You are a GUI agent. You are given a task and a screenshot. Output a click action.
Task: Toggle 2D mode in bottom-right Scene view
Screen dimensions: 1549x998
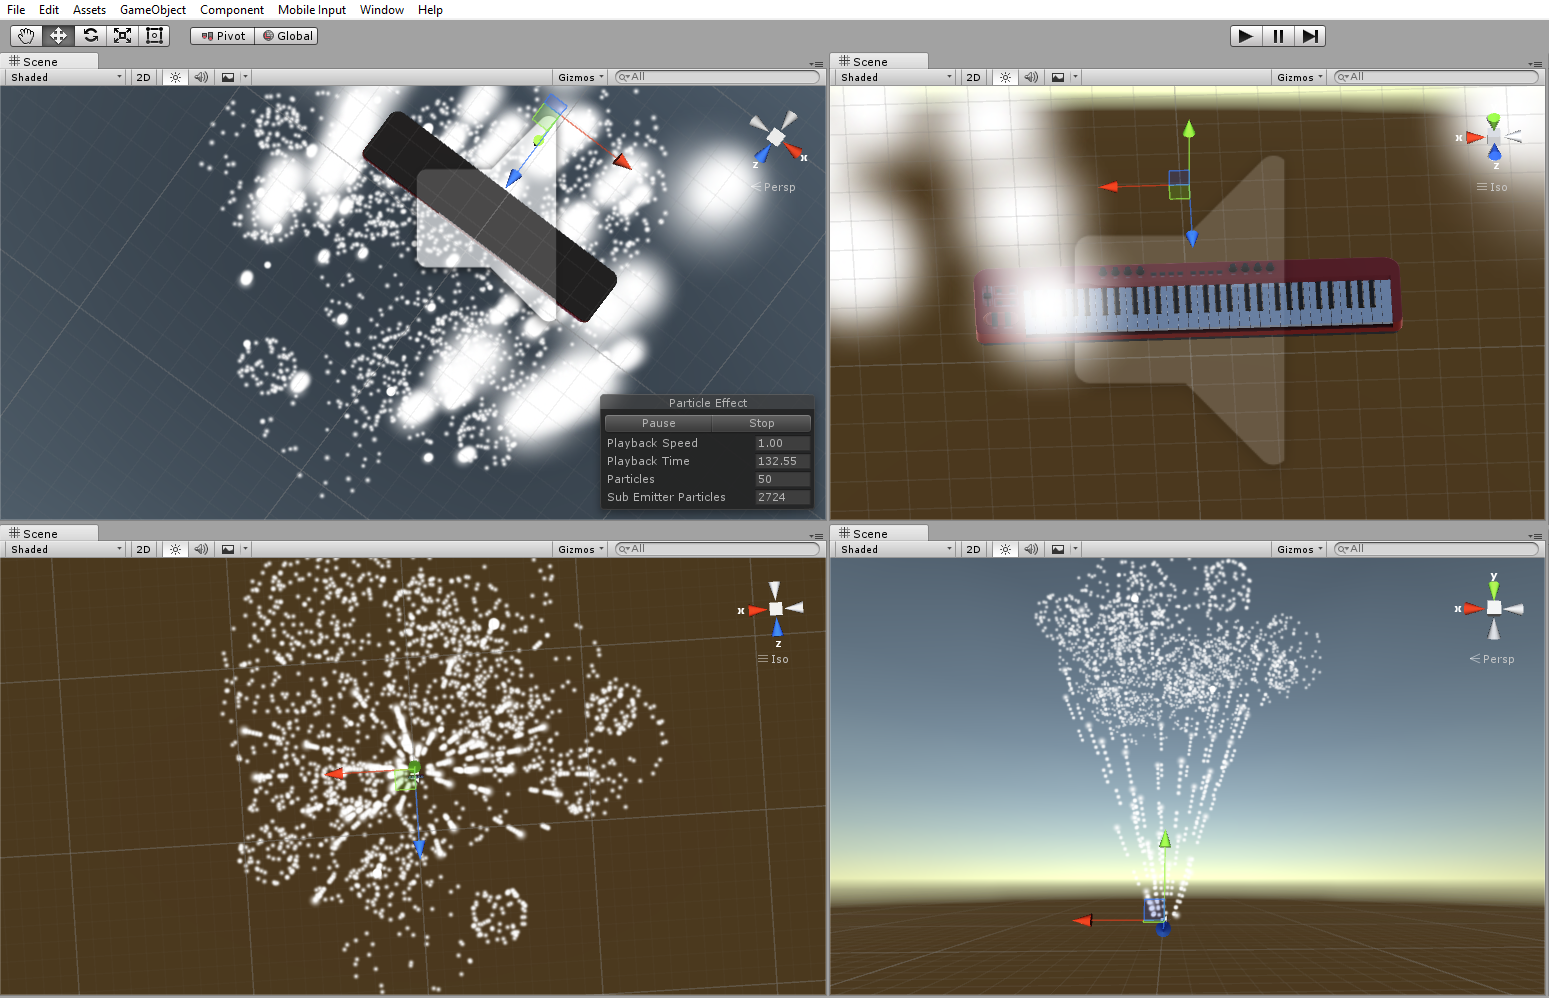click(974, 549)
